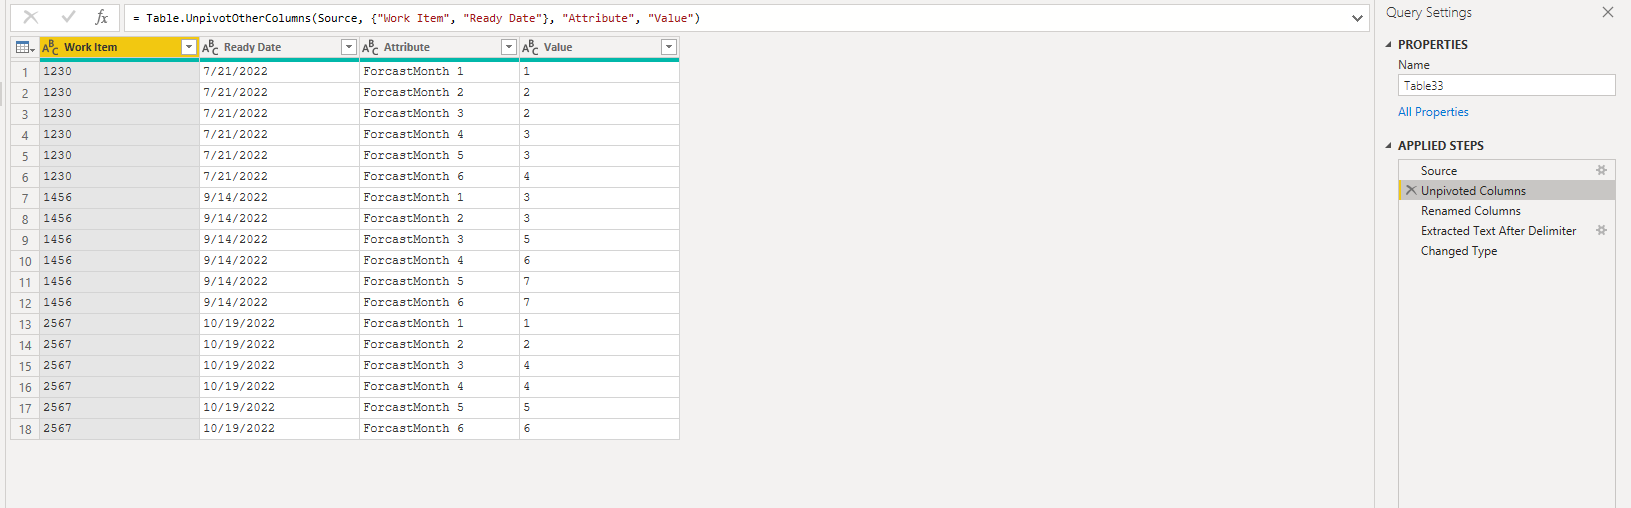
Task: Click Value cell 4 in row 6
Action: click(x=599, y=177)
